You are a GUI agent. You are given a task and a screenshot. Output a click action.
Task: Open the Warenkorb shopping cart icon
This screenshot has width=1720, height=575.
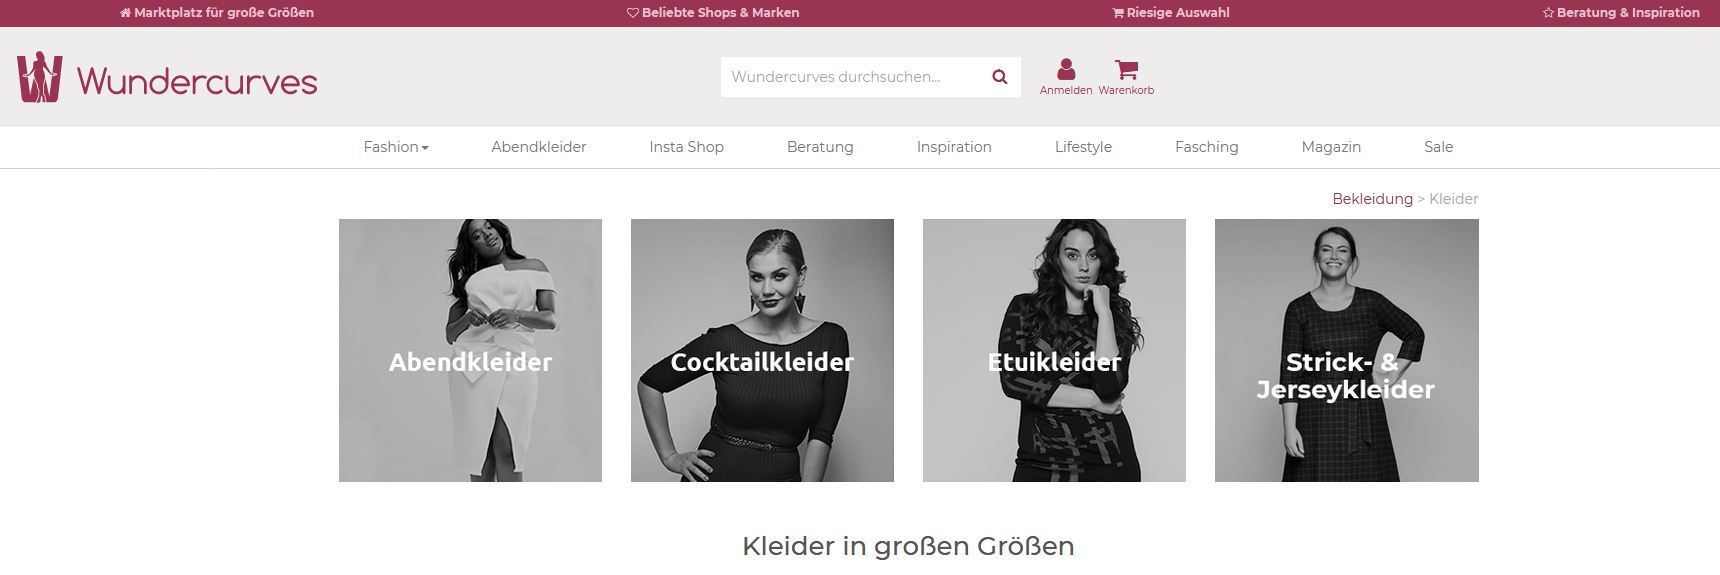point(1126,70)
